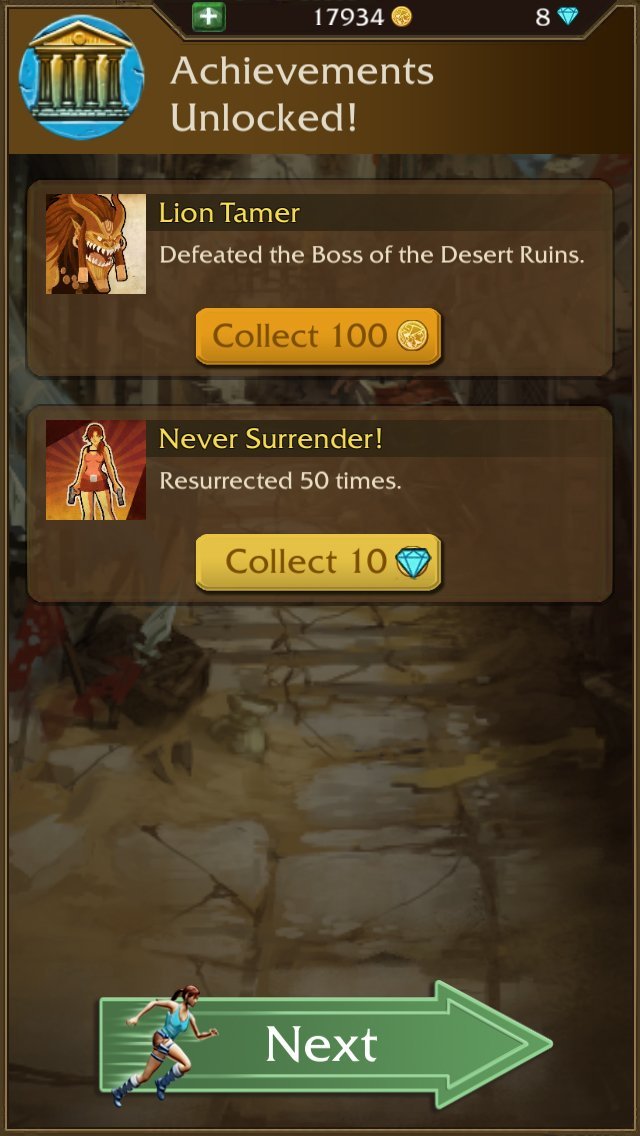Click the Lion Tamer achievement title
The height and width of the screenshot is (1136, 640).
[229, 213]
